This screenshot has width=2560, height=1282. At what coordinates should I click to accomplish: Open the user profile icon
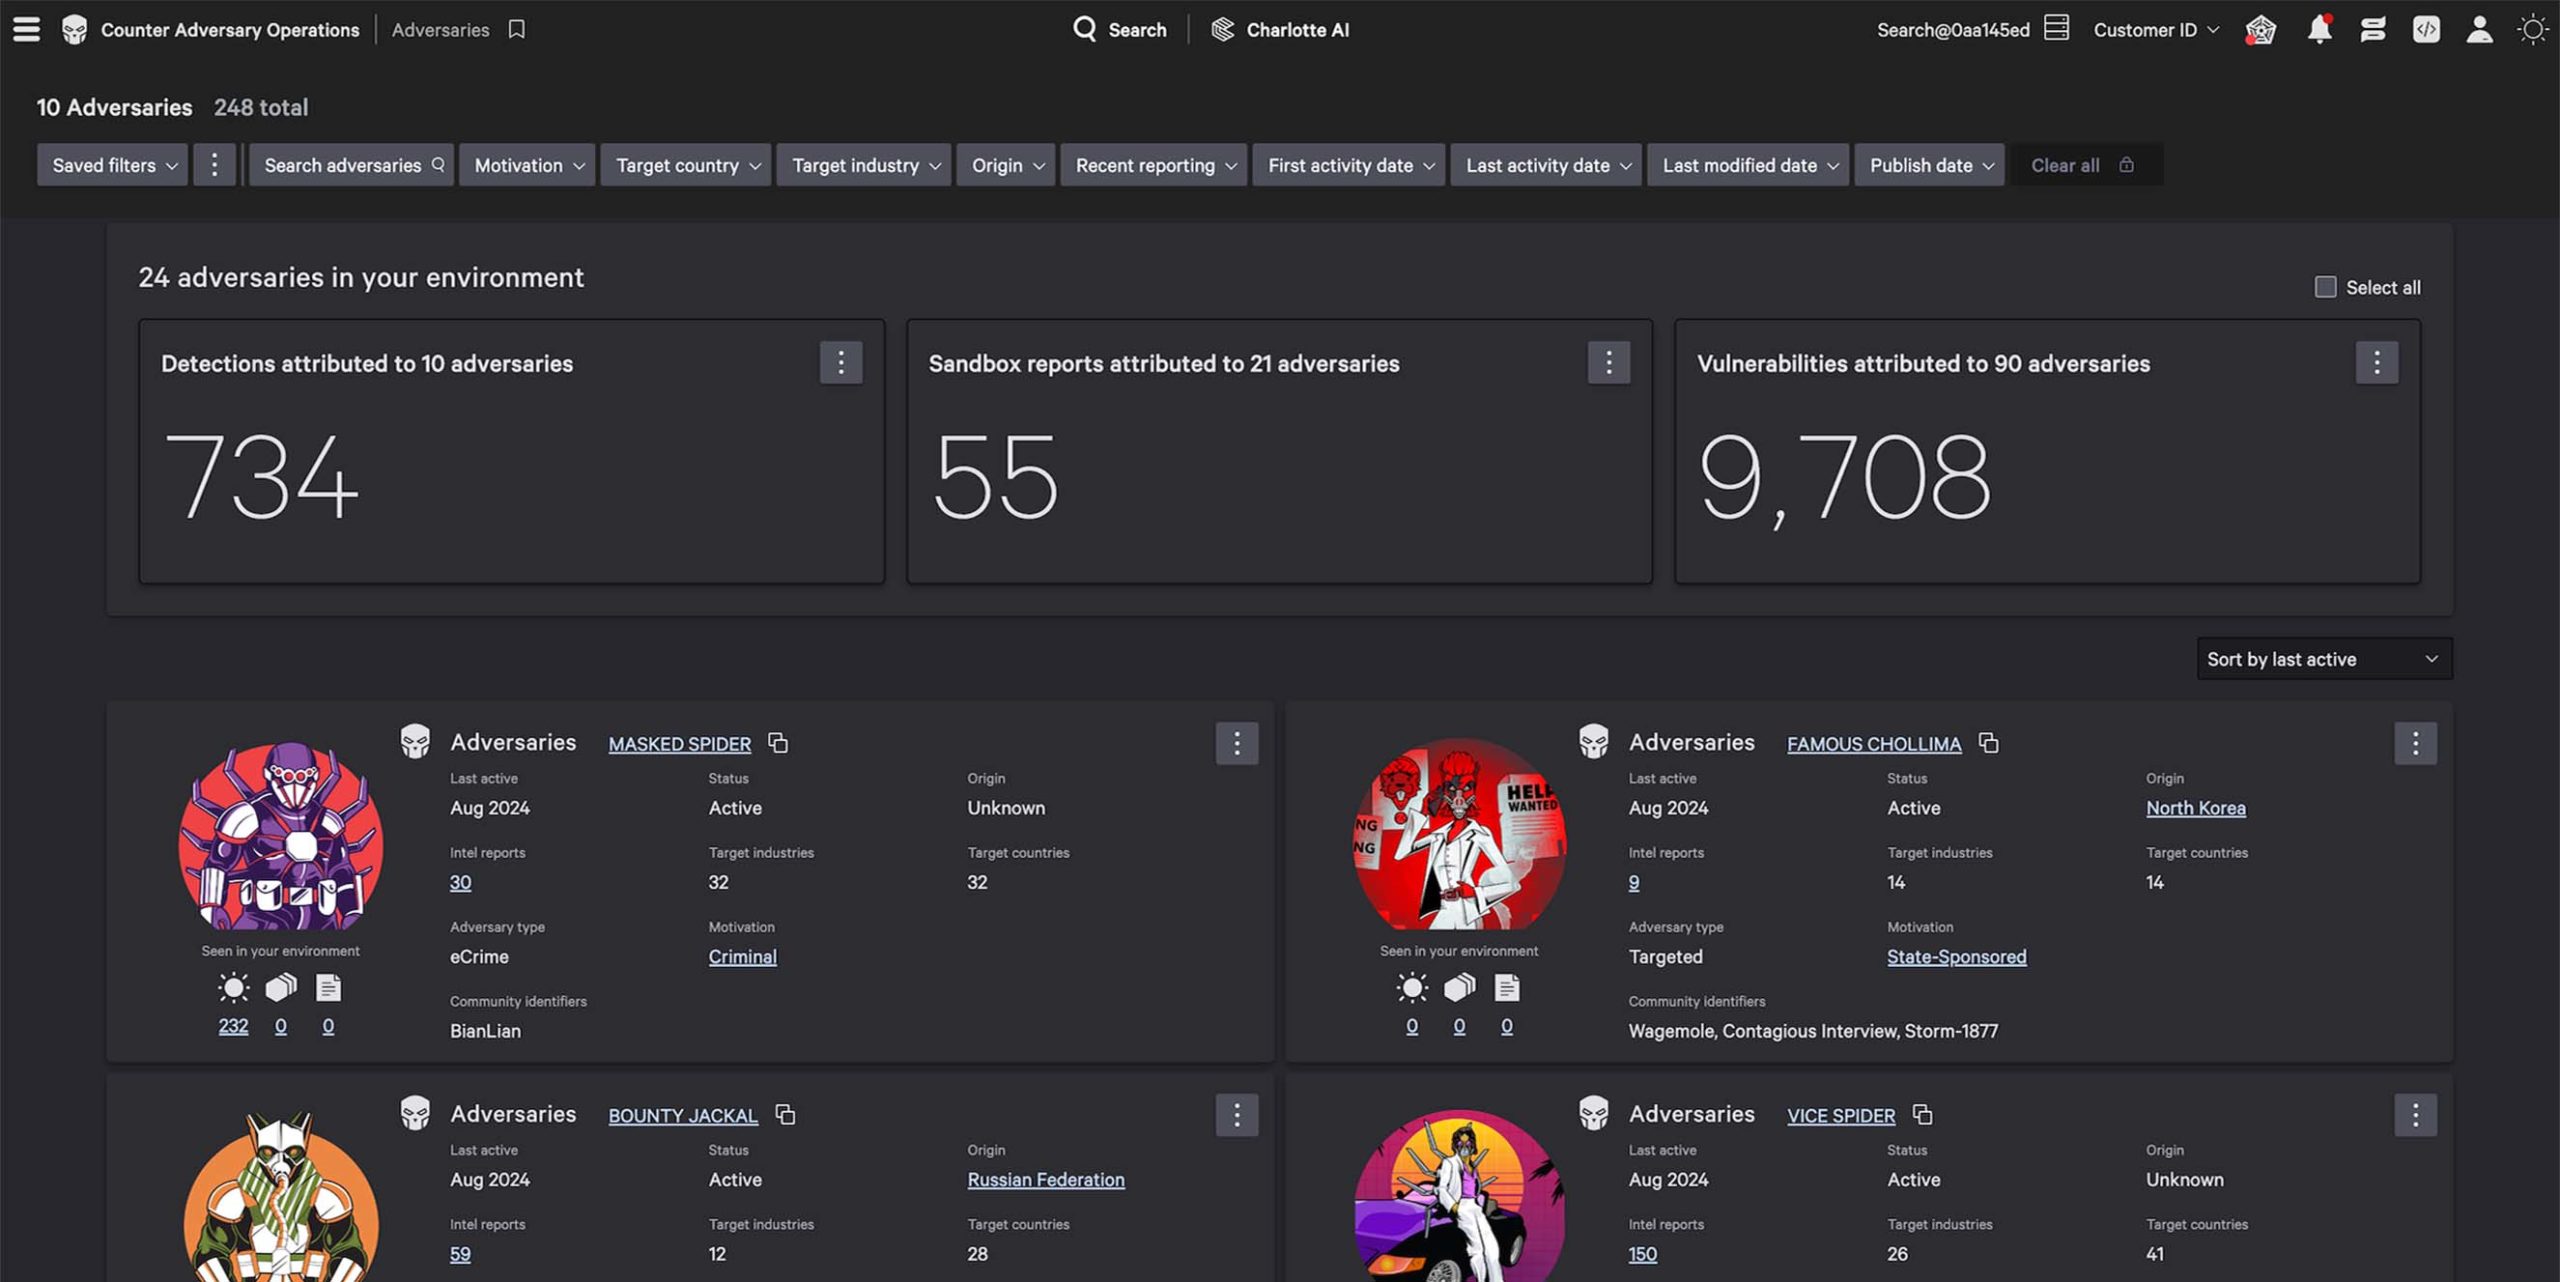pyautogui.click(x=2479, y=29)
